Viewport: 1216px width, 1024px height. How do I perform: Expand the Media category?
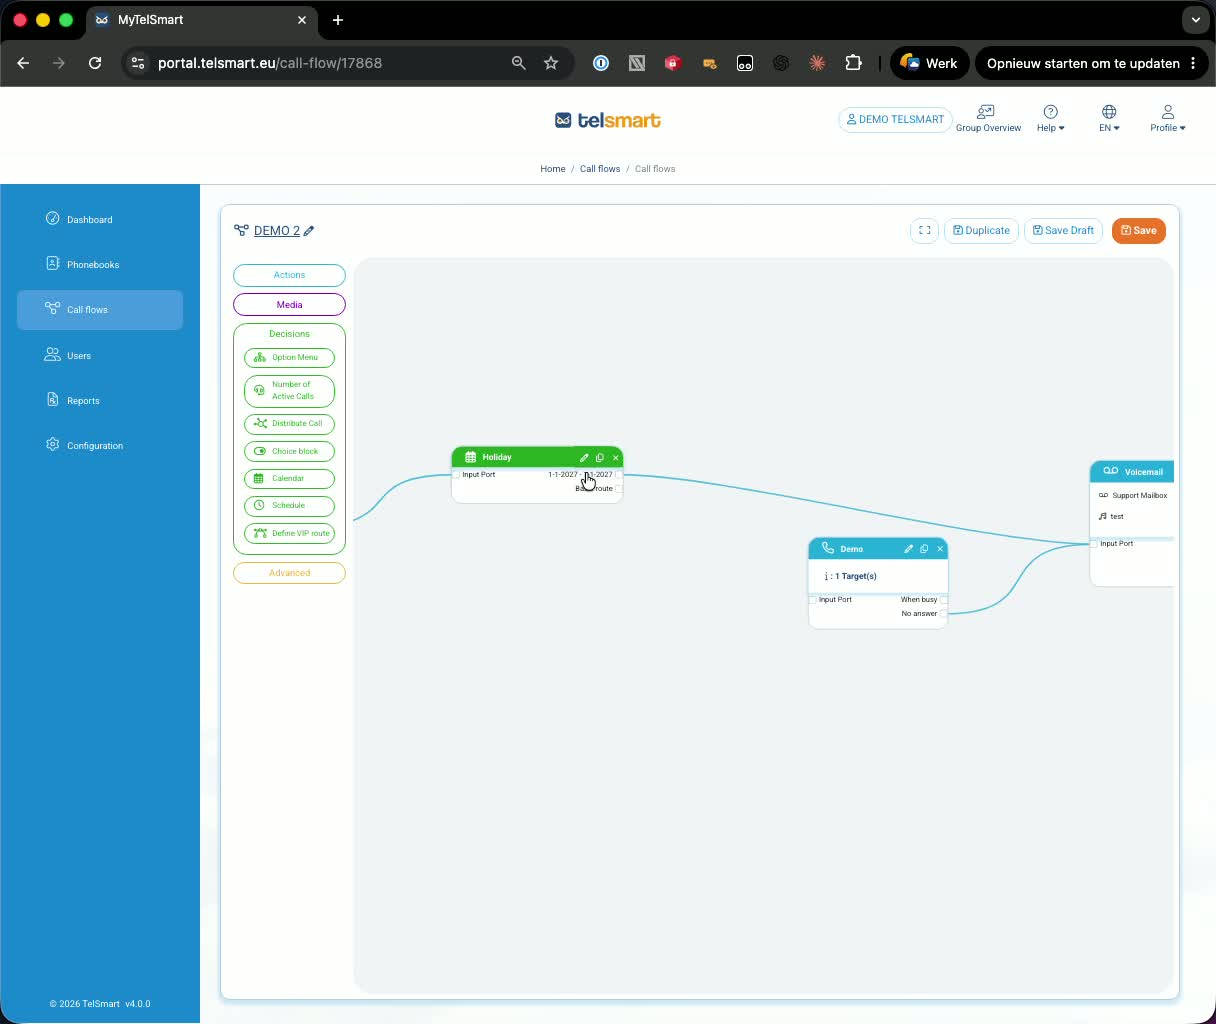(x=289, y=304)
